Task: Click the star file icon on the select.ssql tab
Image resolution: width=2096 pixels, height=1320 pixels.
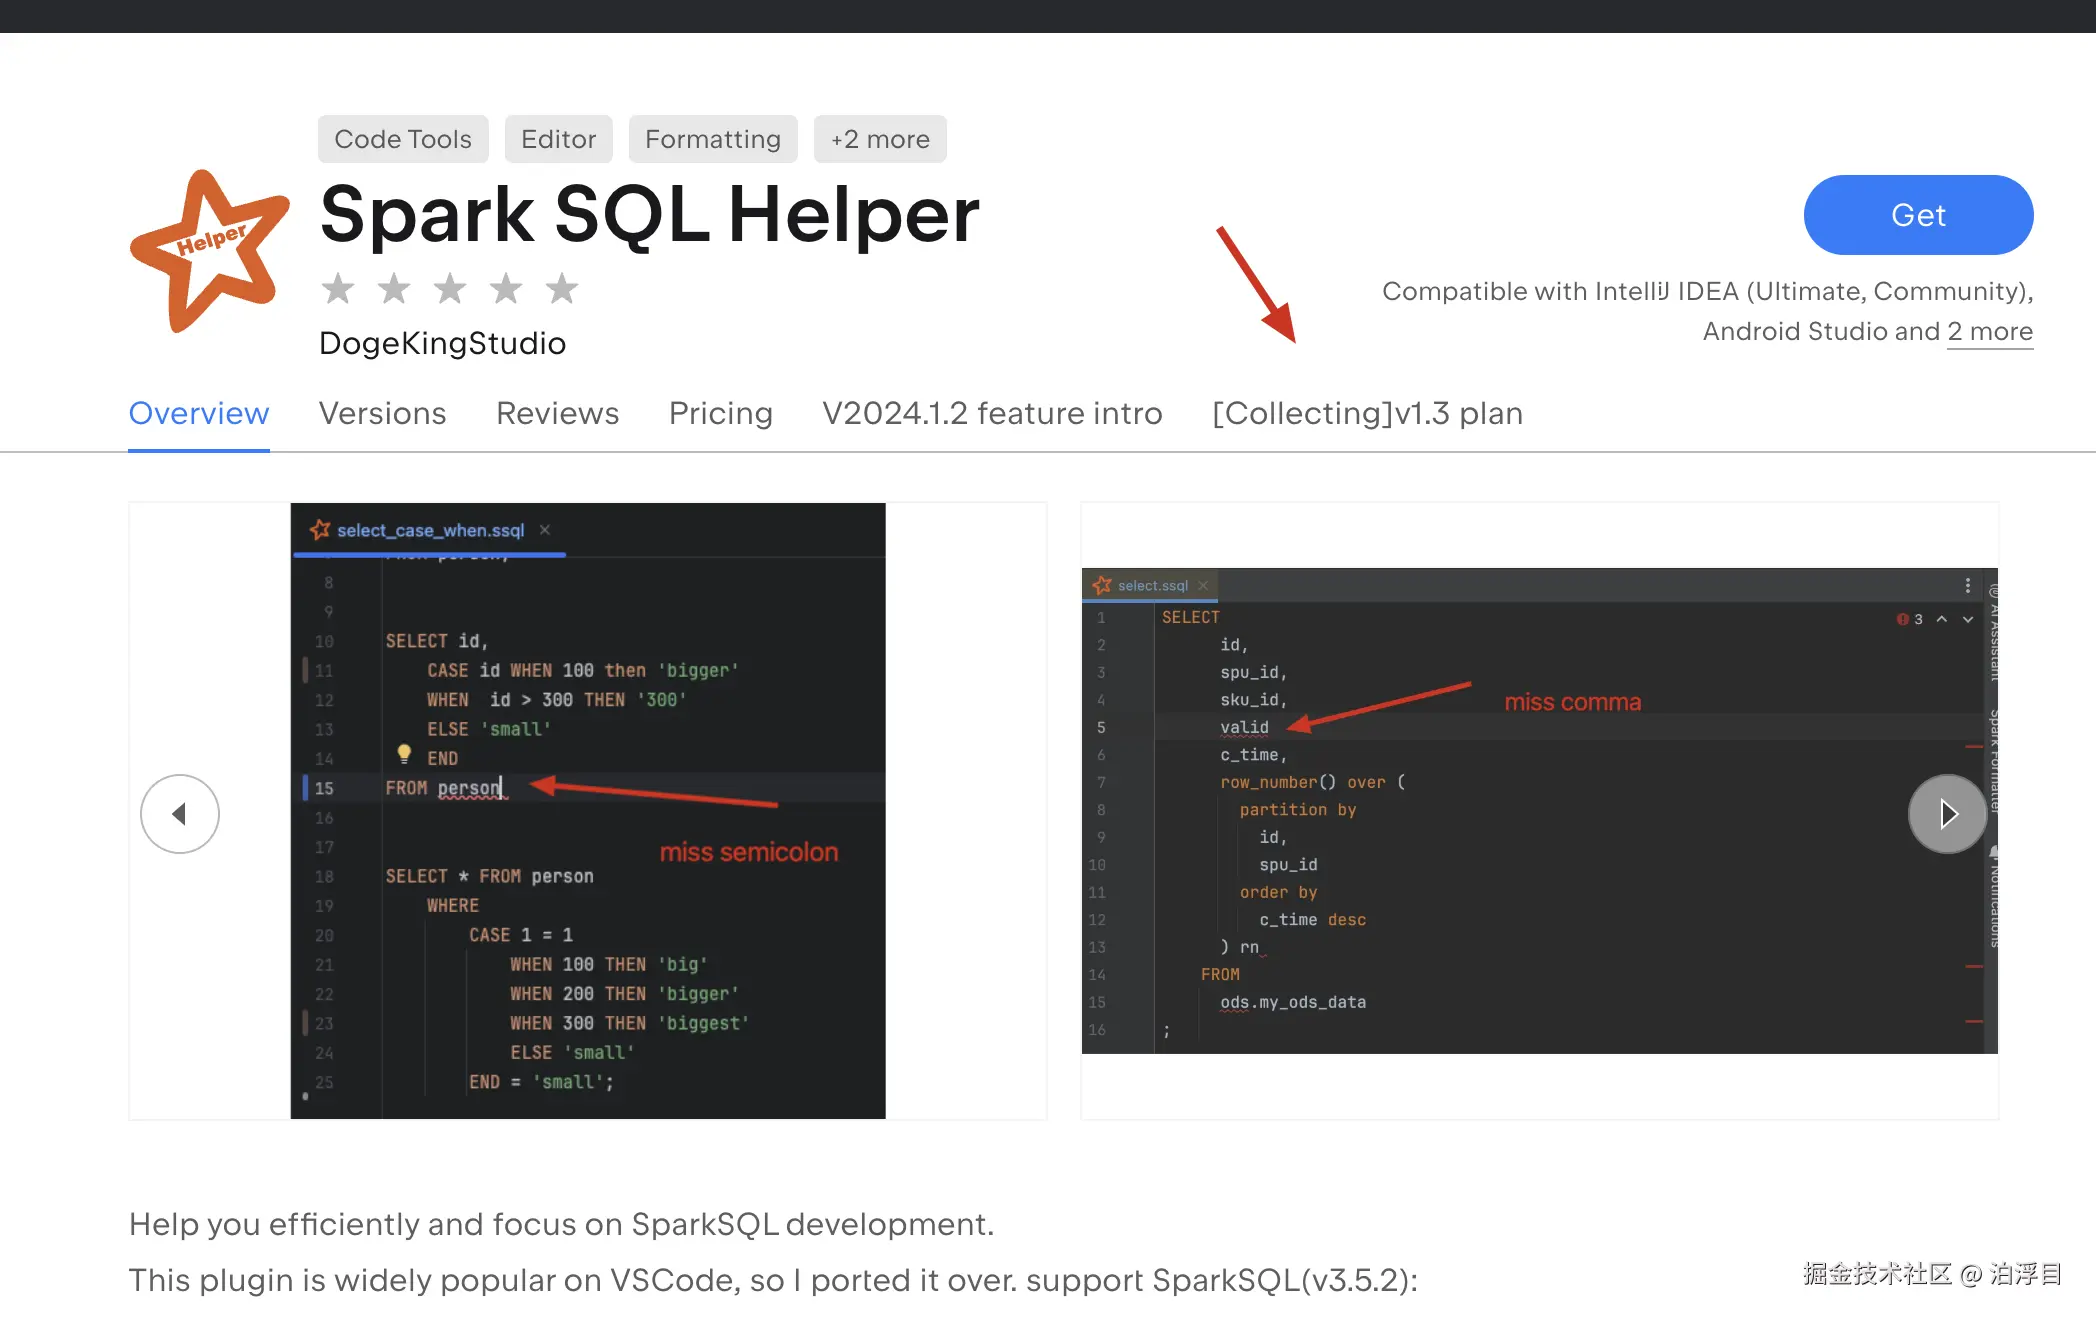Action: point(1102,585)
